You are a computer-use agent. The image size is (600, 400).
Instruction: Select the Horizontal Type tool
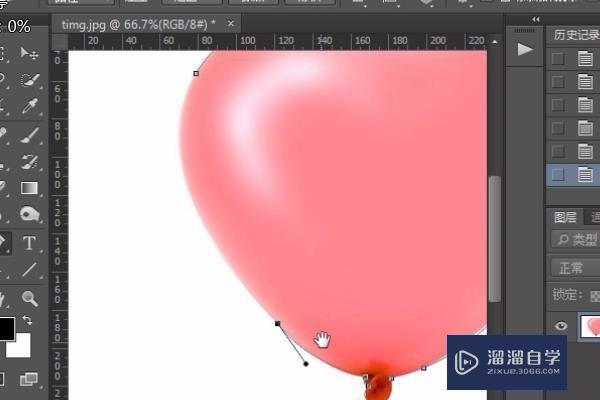[x=29, y=243]
